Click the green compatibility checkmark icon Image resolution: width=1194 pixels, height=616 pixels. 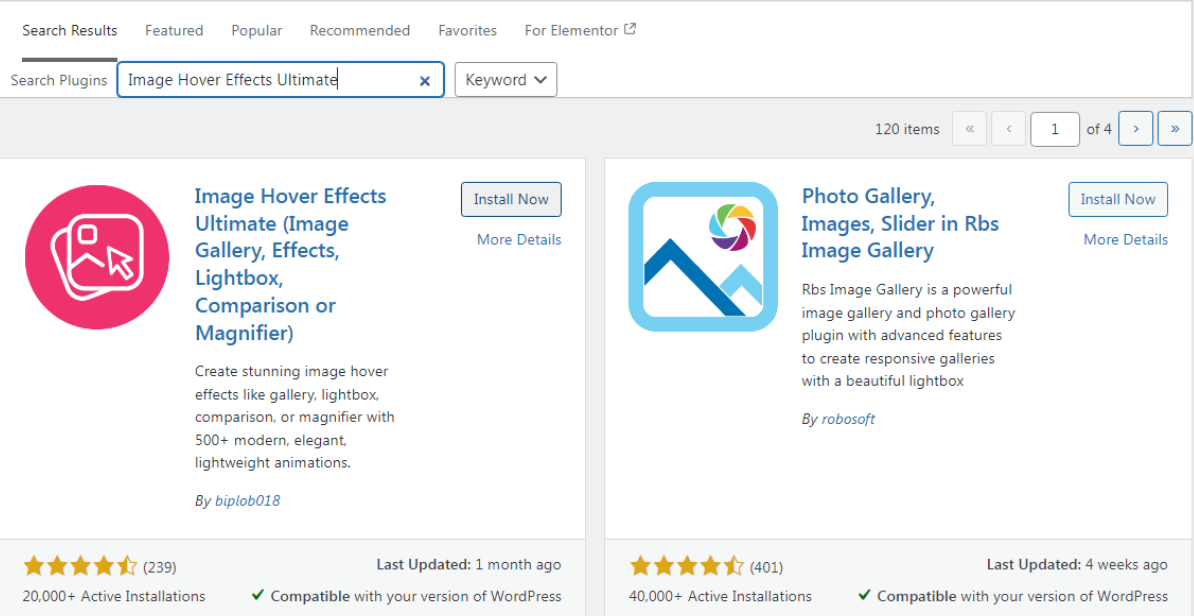coord(258,595)
